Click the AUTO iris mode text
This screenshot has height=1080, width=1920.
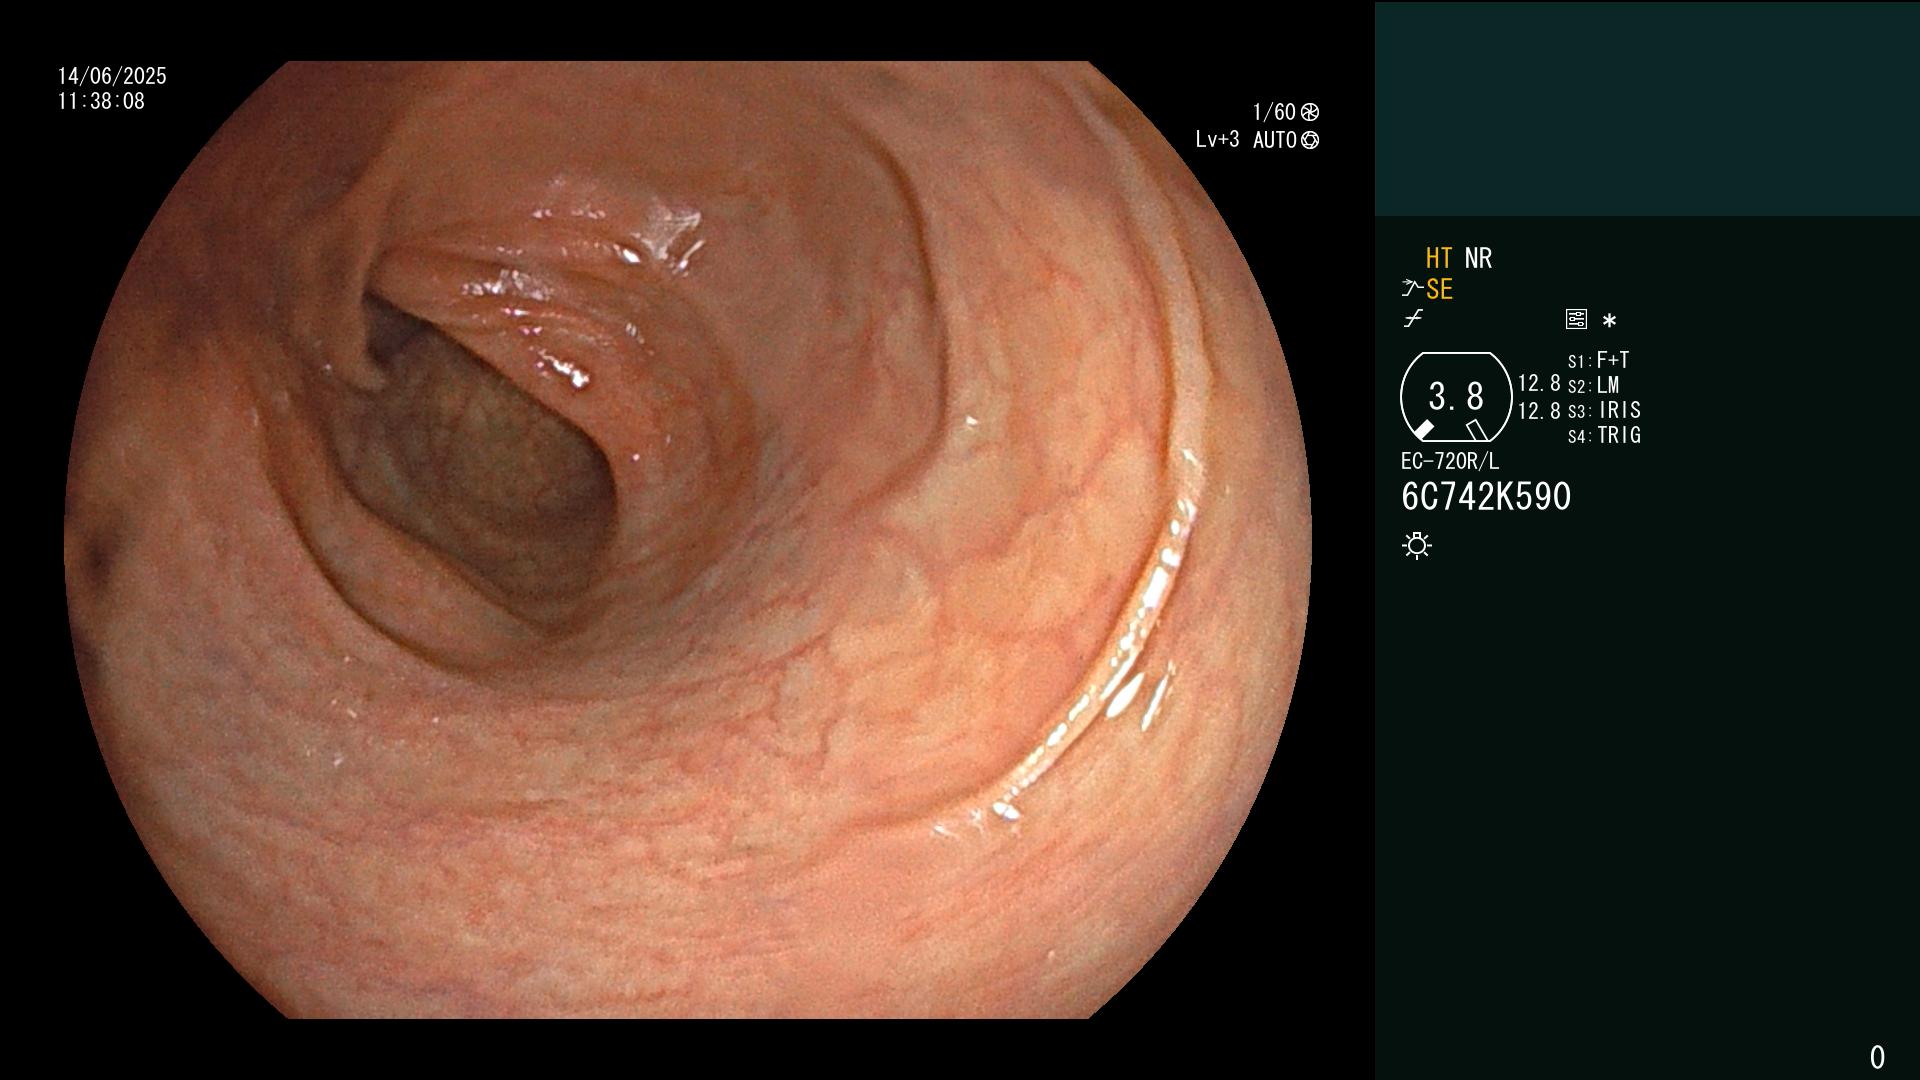pos(1275,140)
